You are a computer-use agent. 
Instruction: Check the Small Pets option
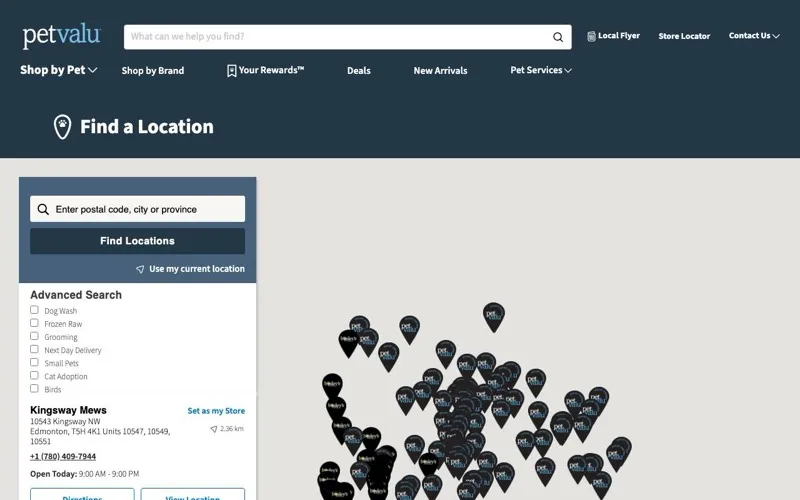click(34, 362)
